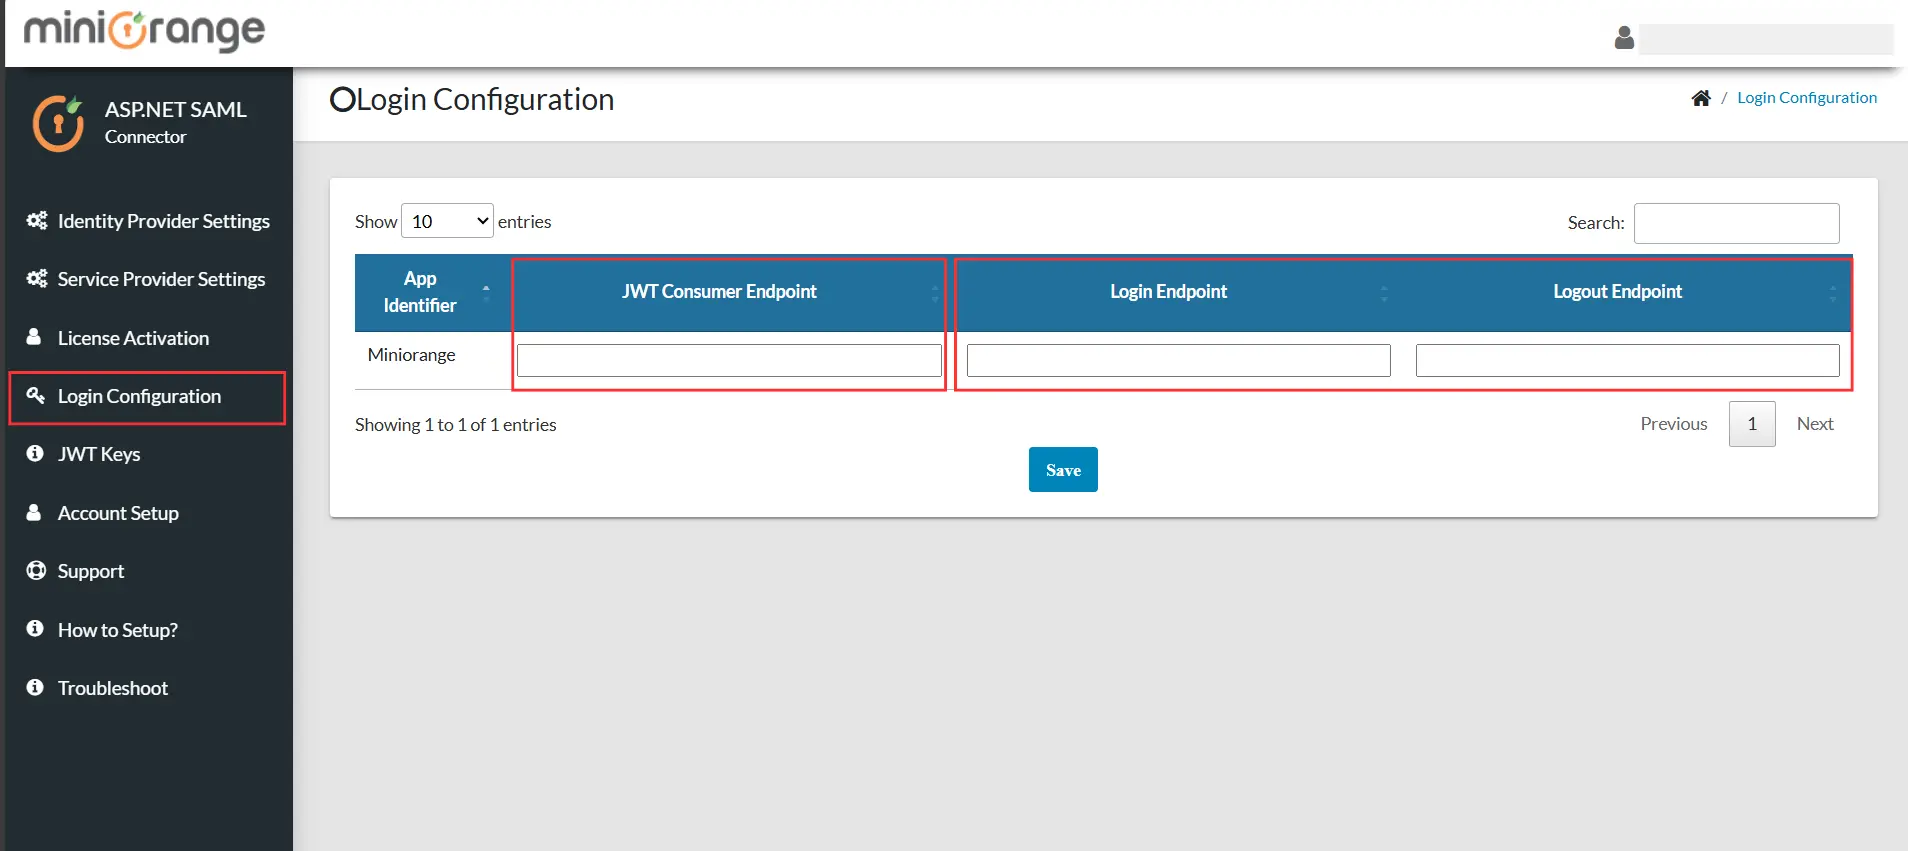
Task: Select page 1 in pagination
Action: pyautogui.click(x=1752, y=424)
